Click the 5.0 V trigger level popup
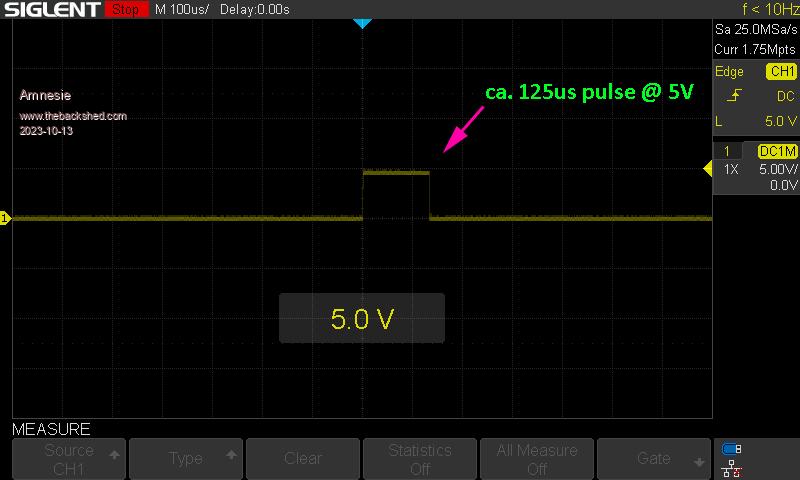The width and height of the screenshot is (800, 480). 361,319
